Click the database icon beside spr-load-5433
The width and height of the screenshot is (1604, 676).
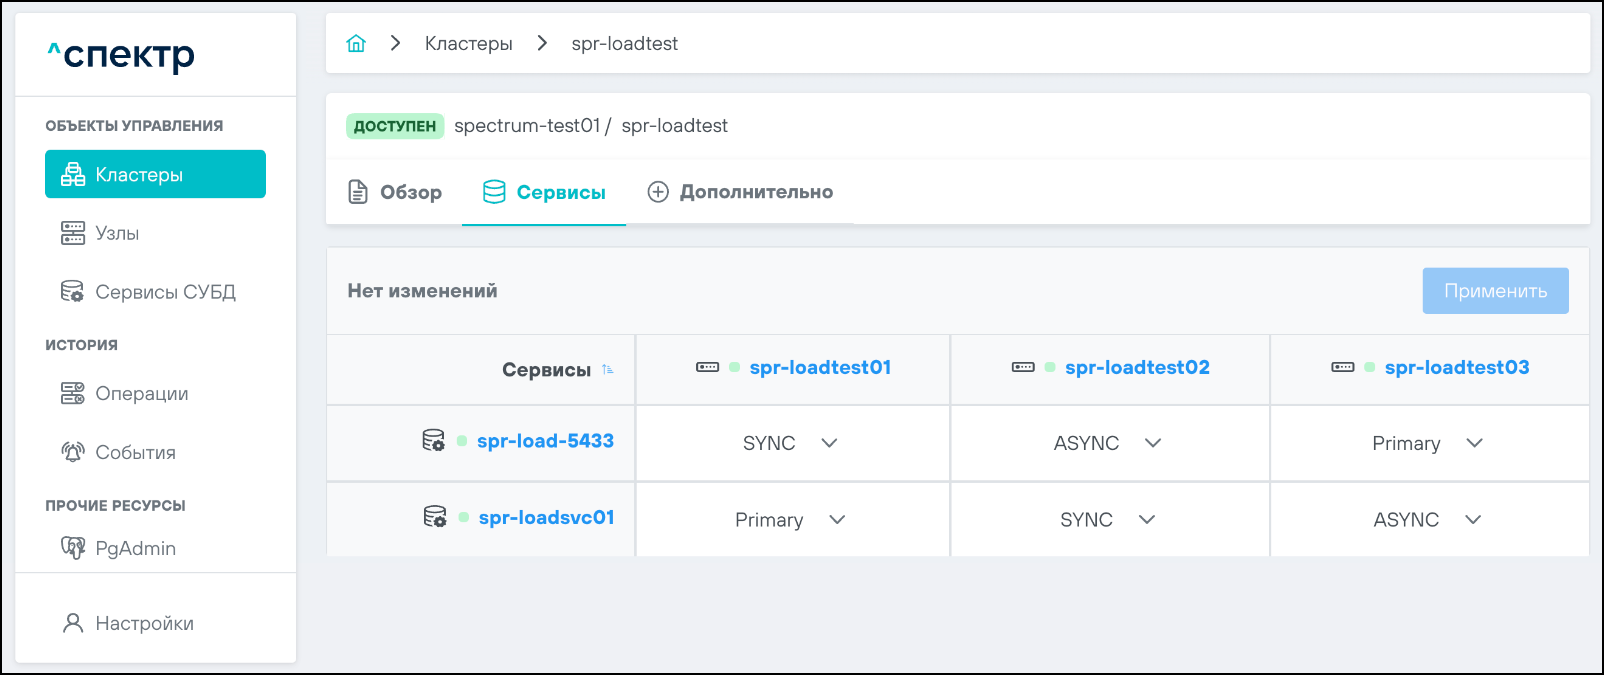tap(433, 441)
